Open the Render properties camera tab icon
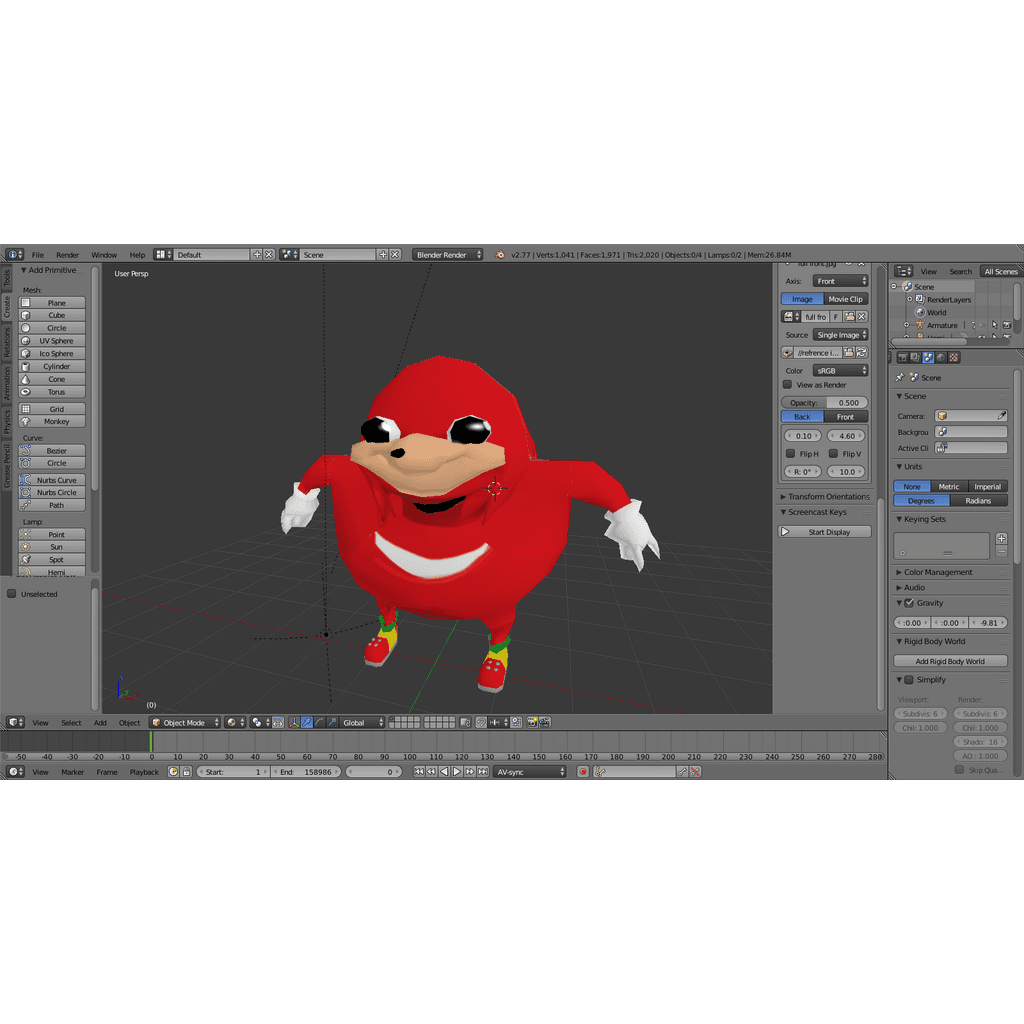 pos(903,357)
